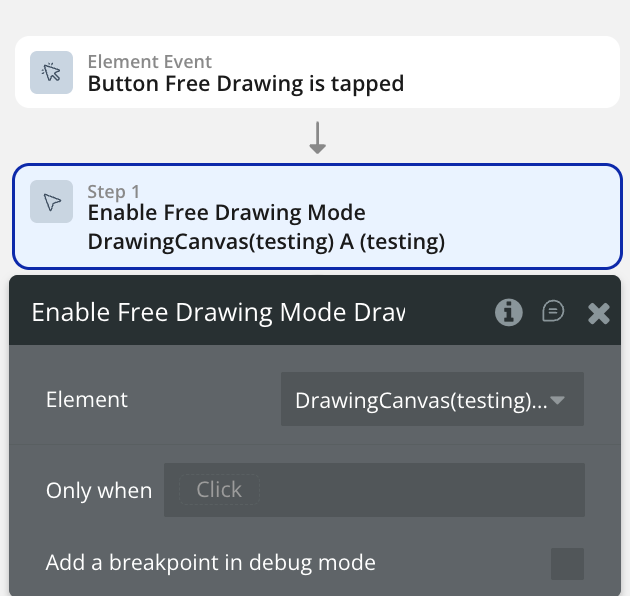Click the 'Element' property label
The height and width of the screenshot is (596, 630).
[87, 400]
